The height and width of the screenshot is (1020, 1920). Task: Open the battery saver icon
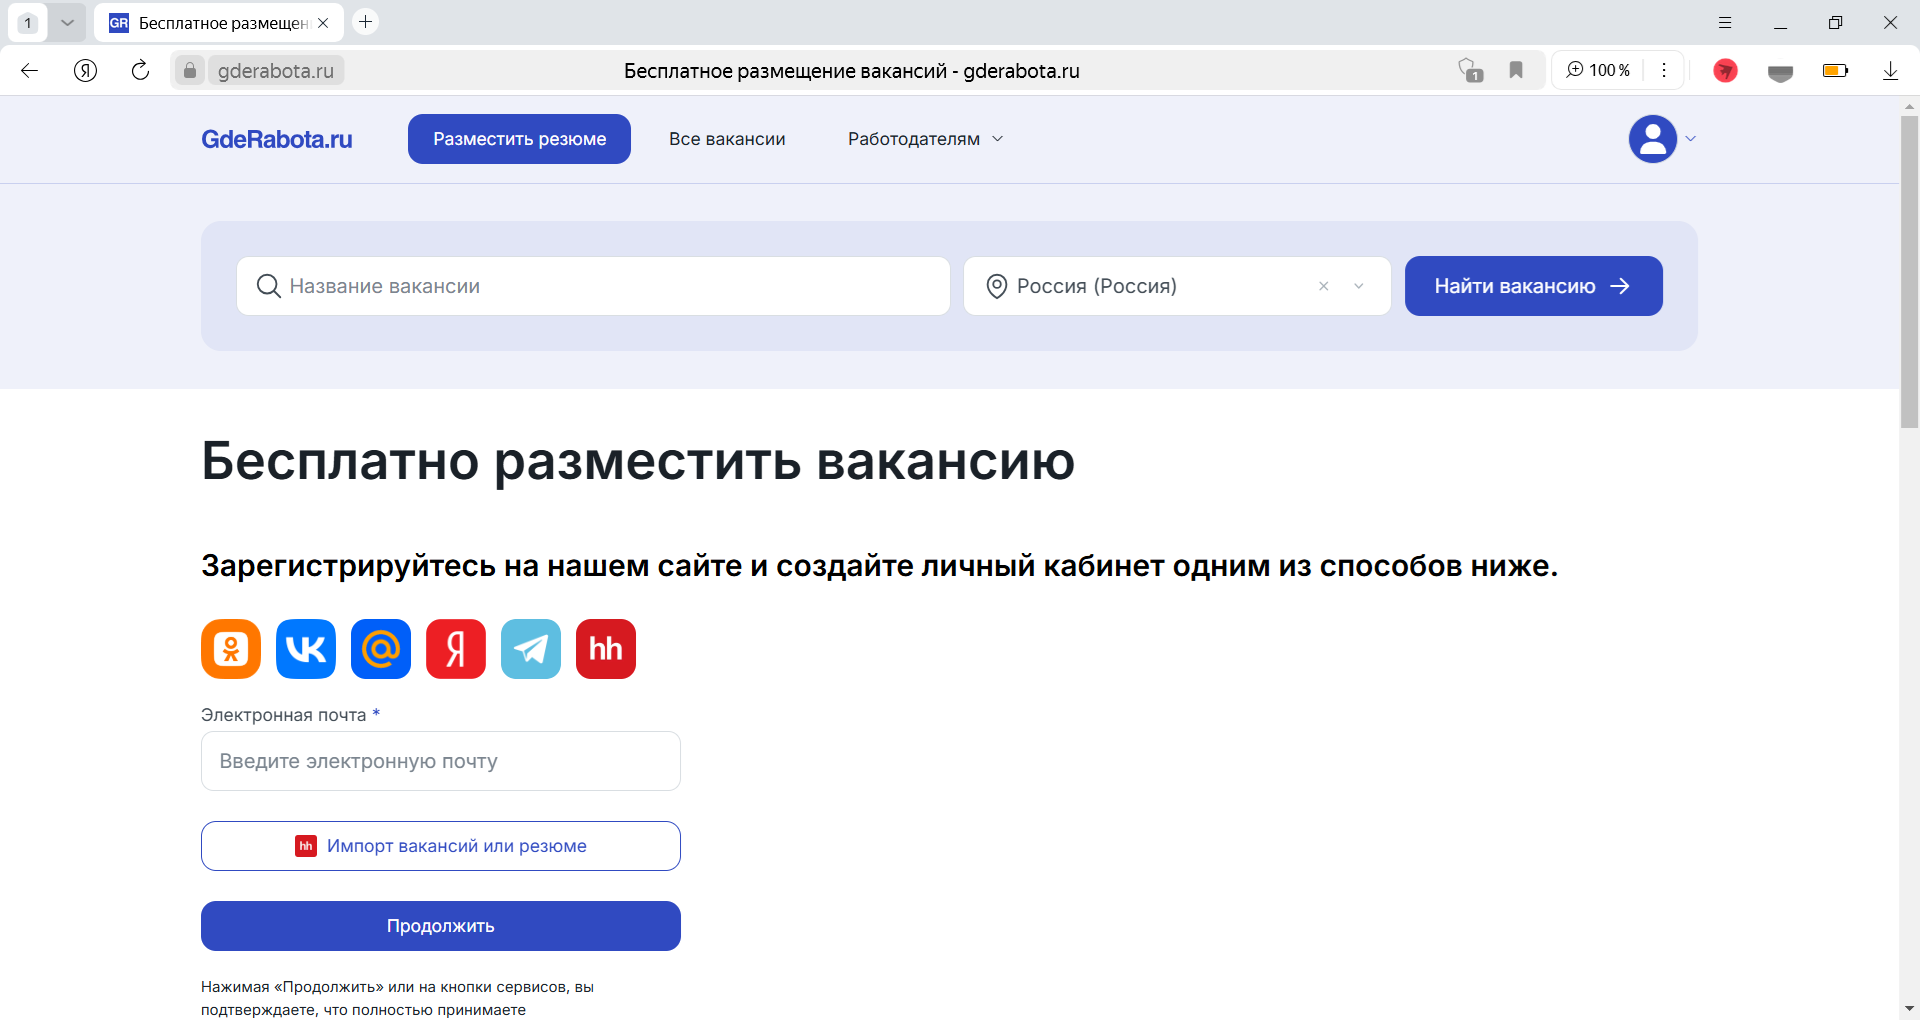coord(1836,70)
